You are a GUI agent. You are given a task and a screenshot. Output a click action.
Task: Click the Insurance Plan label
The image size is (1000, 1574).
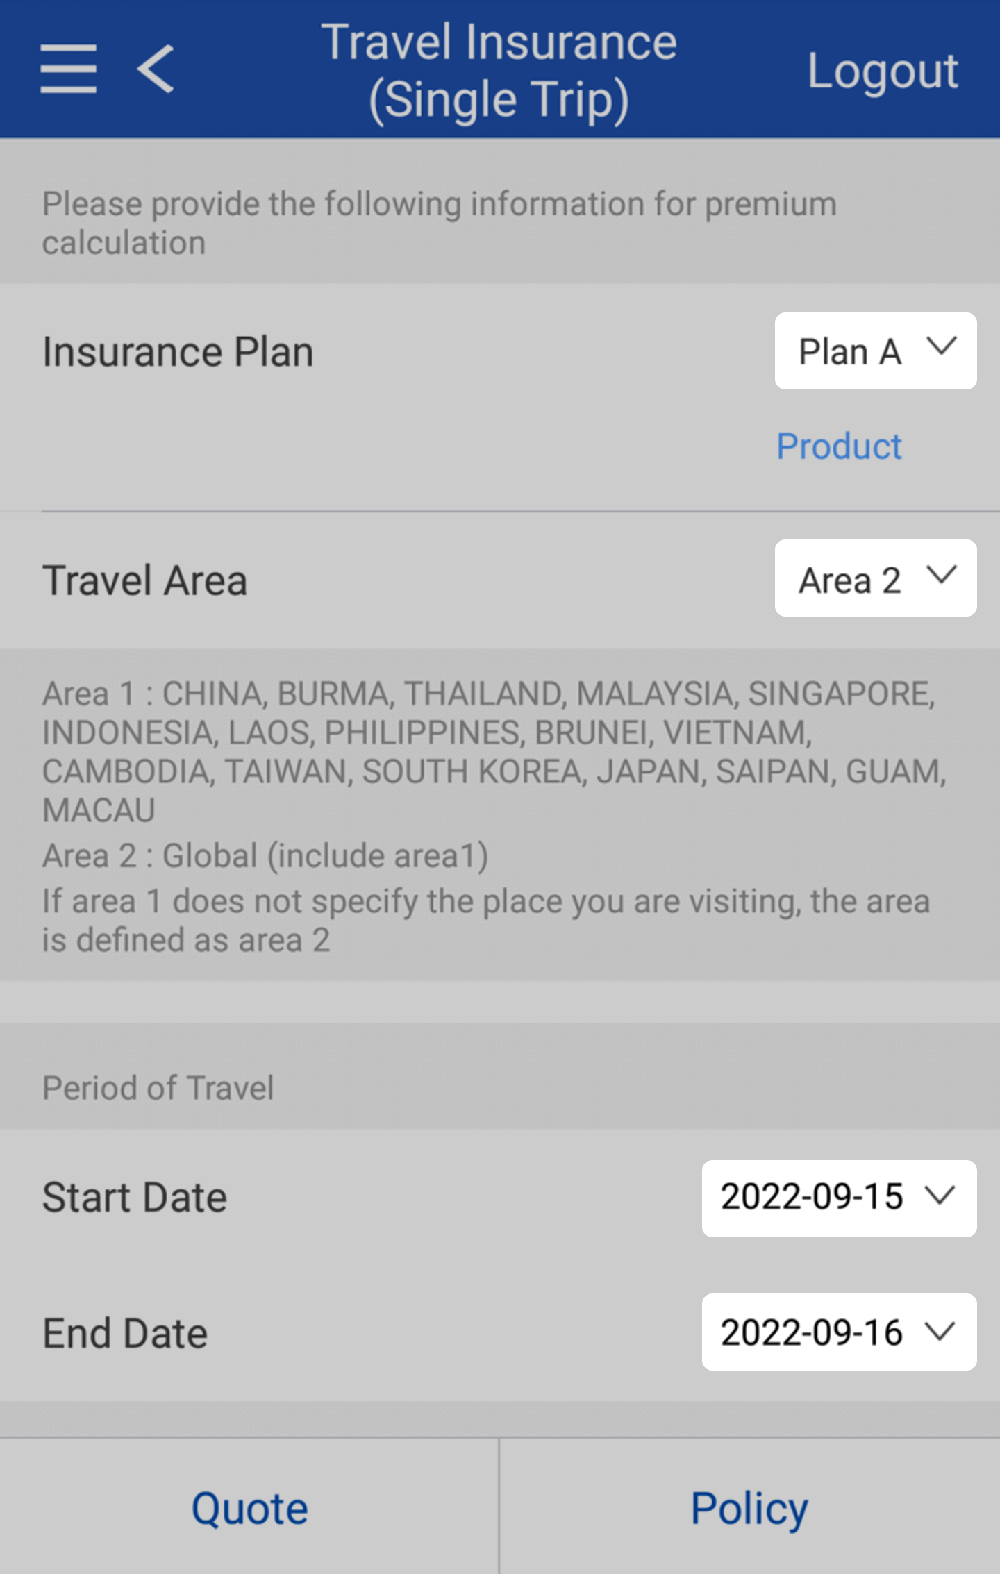(x=178, y=352)
